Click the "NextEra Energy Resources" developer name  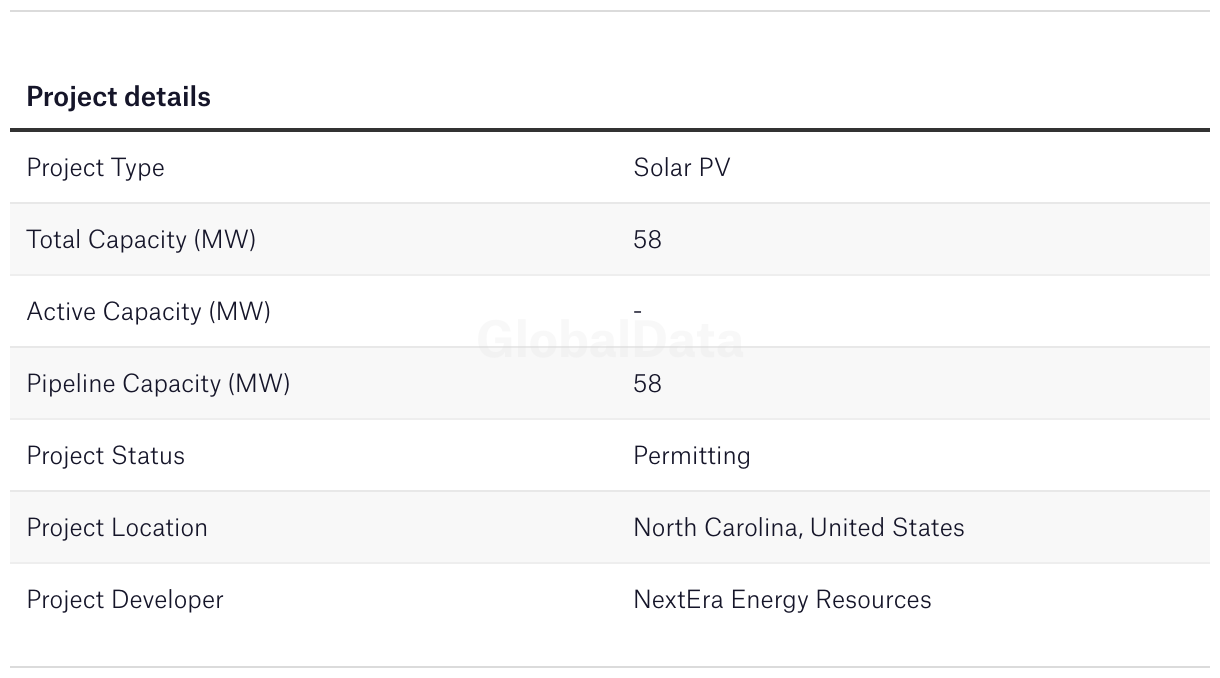[x=782, y=600]
